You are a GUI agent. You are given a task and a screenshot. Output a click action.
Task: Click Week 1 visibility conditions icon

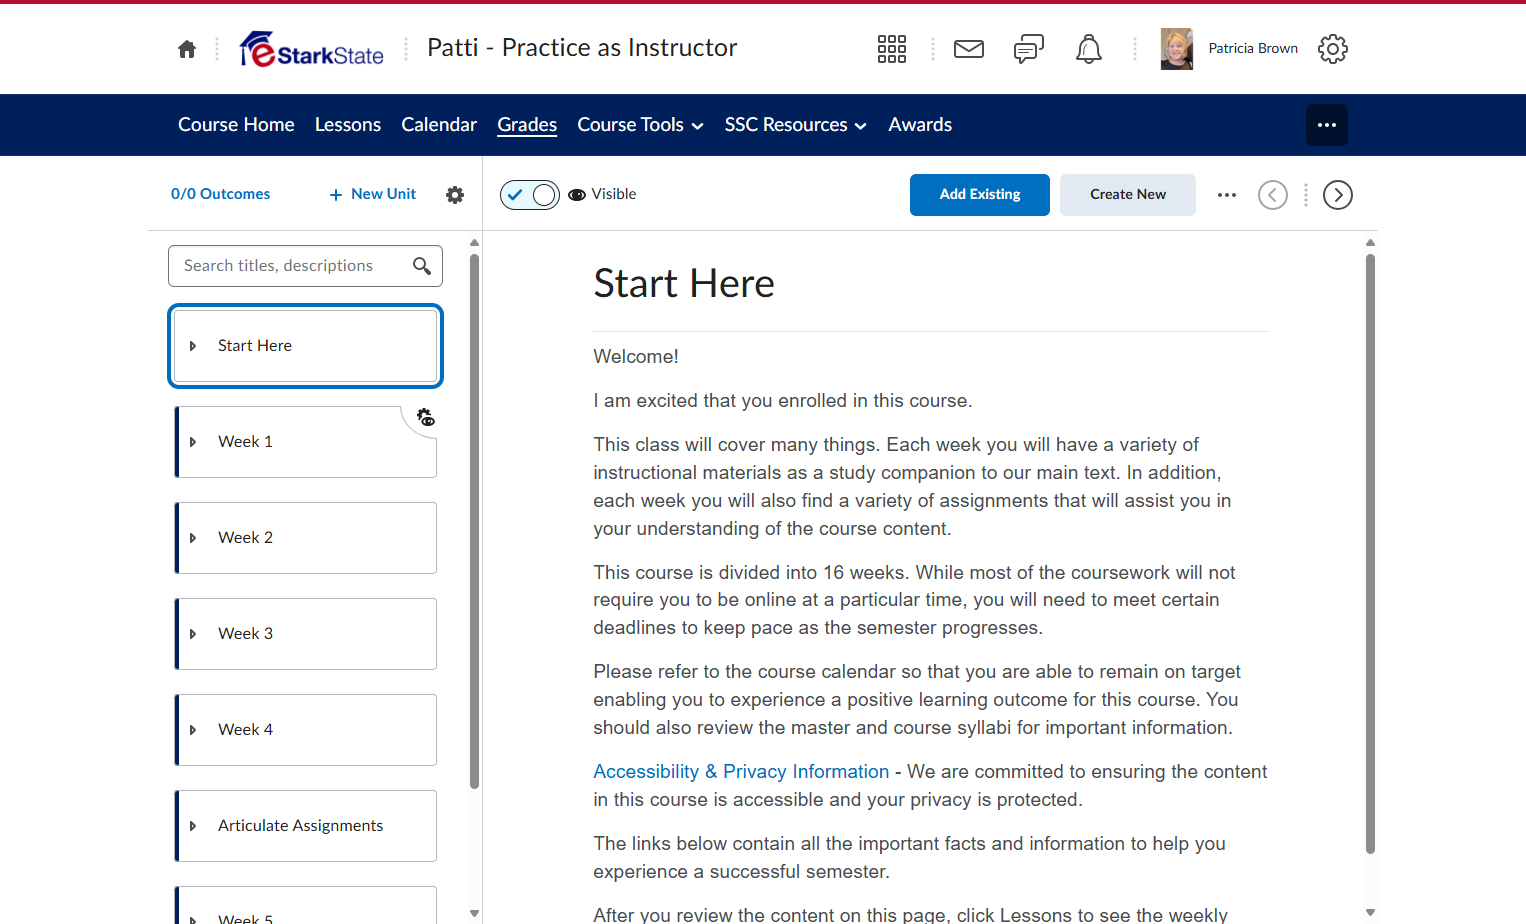pyautogui.click(x=426, y=417)
